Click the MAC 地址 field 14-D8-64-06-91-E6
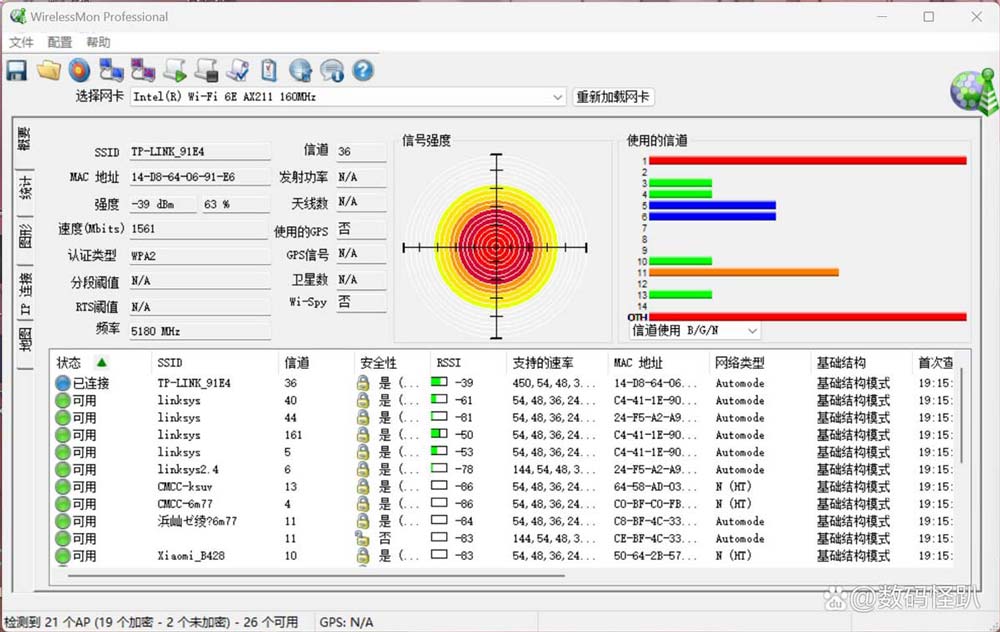Viewport: 1000px width, 632px height. [200, 177]
